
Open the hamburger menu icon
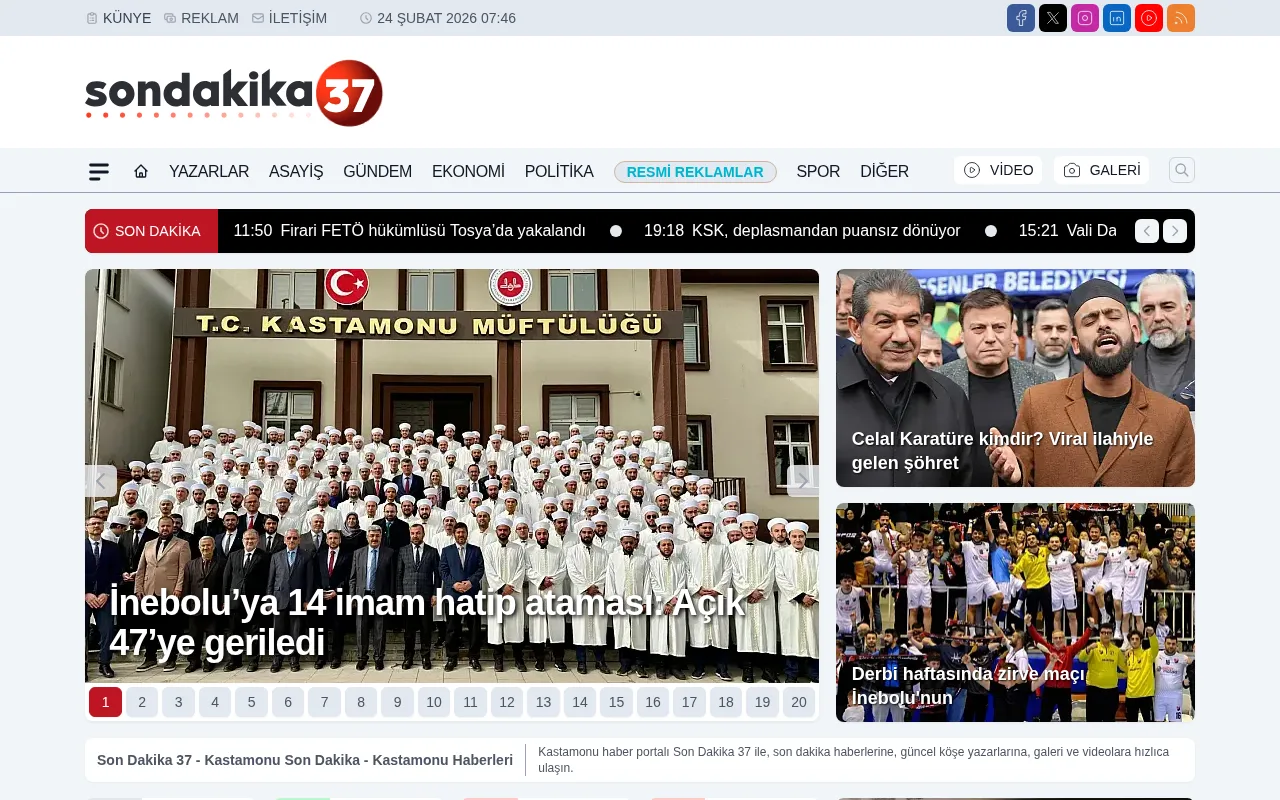tap(98, 171)
